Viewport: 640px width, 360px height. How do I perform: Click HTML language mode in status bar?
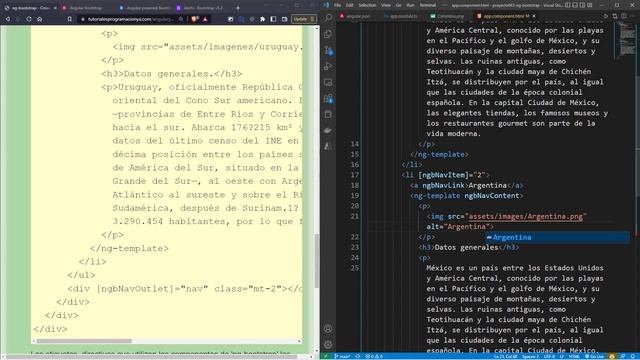tap(573, 356)
